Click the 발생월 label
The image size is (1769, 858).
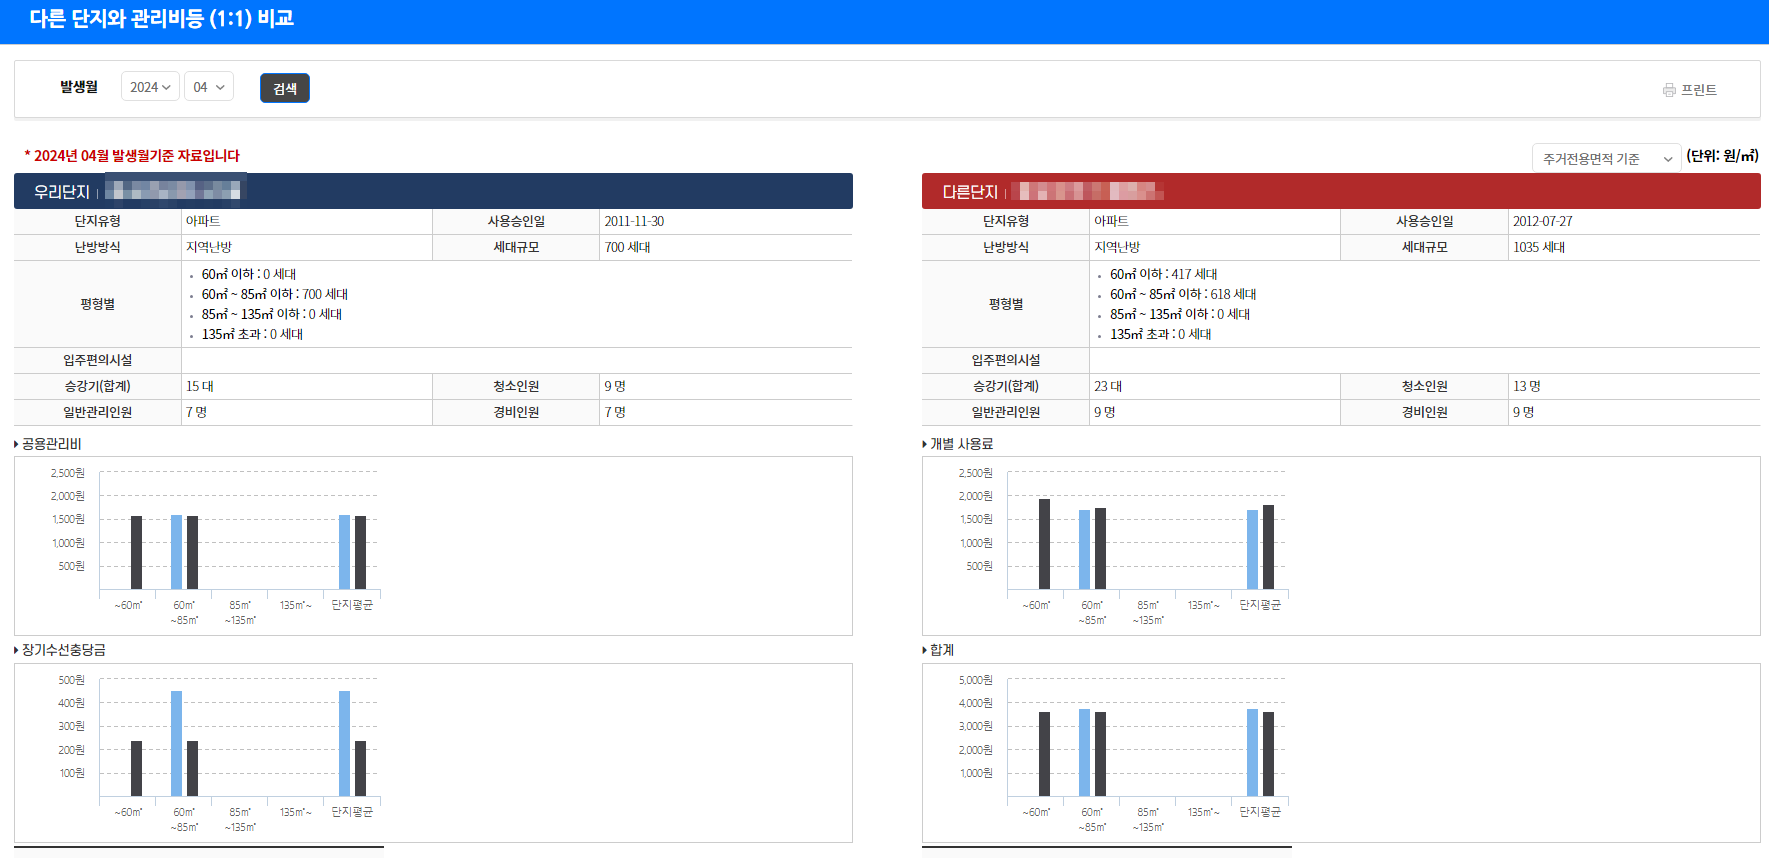(79, 87)
